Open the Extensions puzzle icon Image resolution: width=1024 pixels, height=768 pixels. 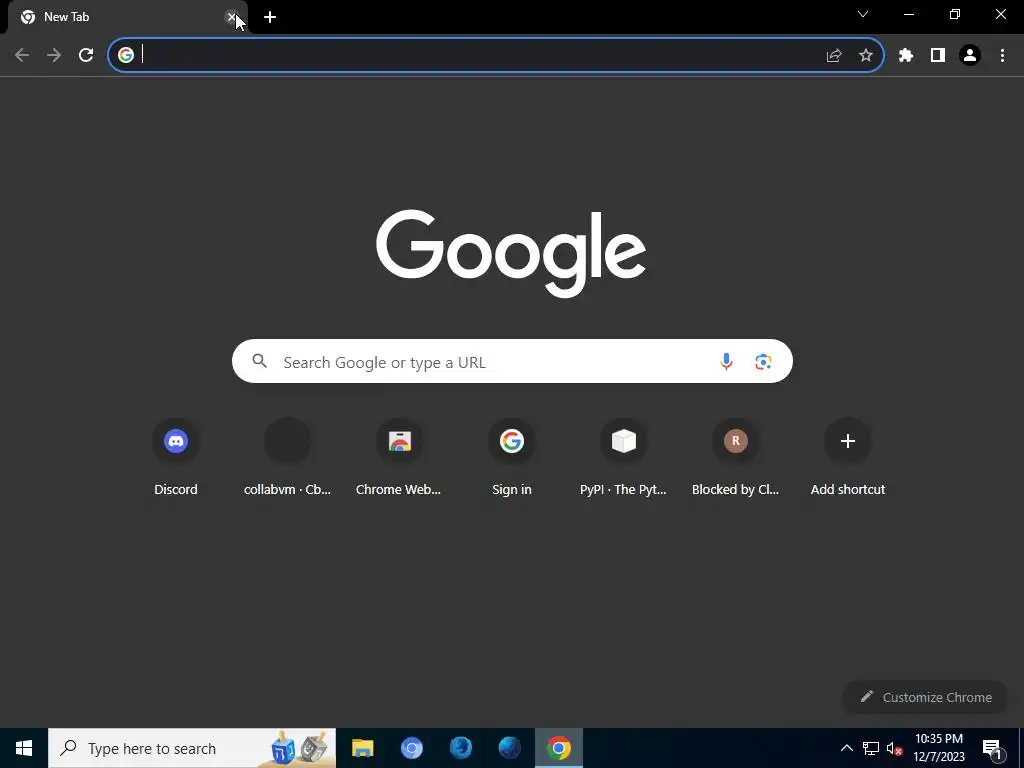[x=906, y=56]
